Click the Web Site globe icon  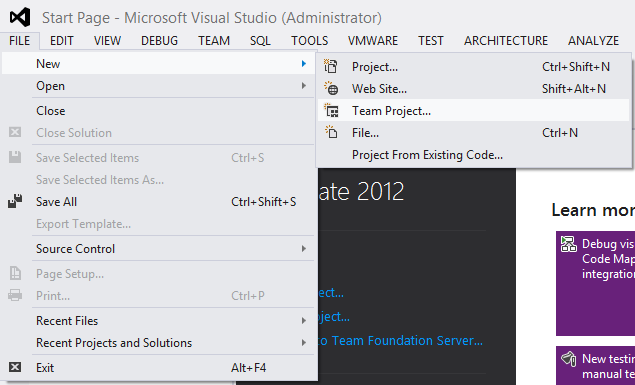(x=331, y=88)
